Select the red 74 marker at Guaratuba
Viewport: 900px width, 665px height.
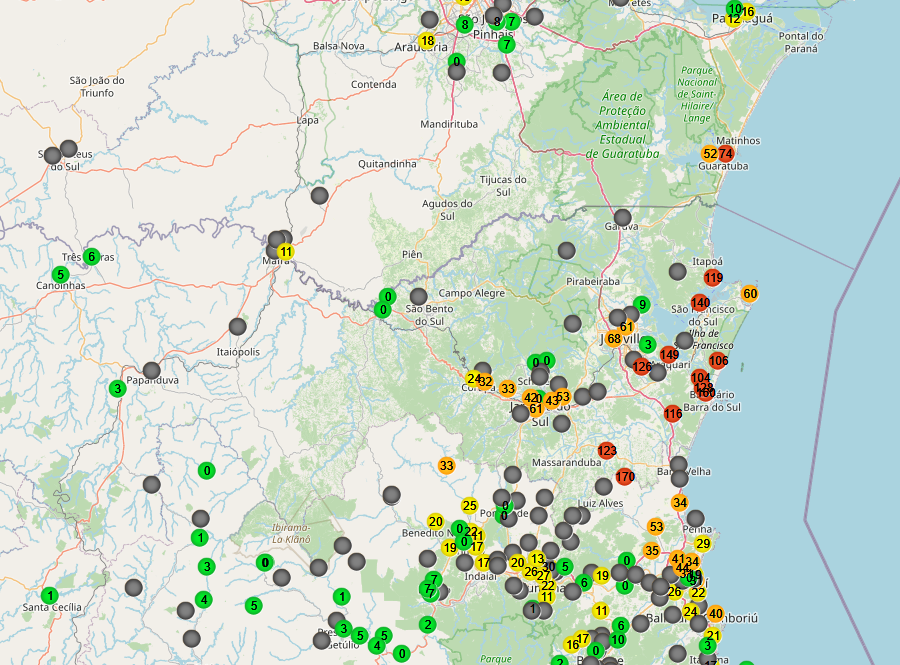[x=725, y=153]
